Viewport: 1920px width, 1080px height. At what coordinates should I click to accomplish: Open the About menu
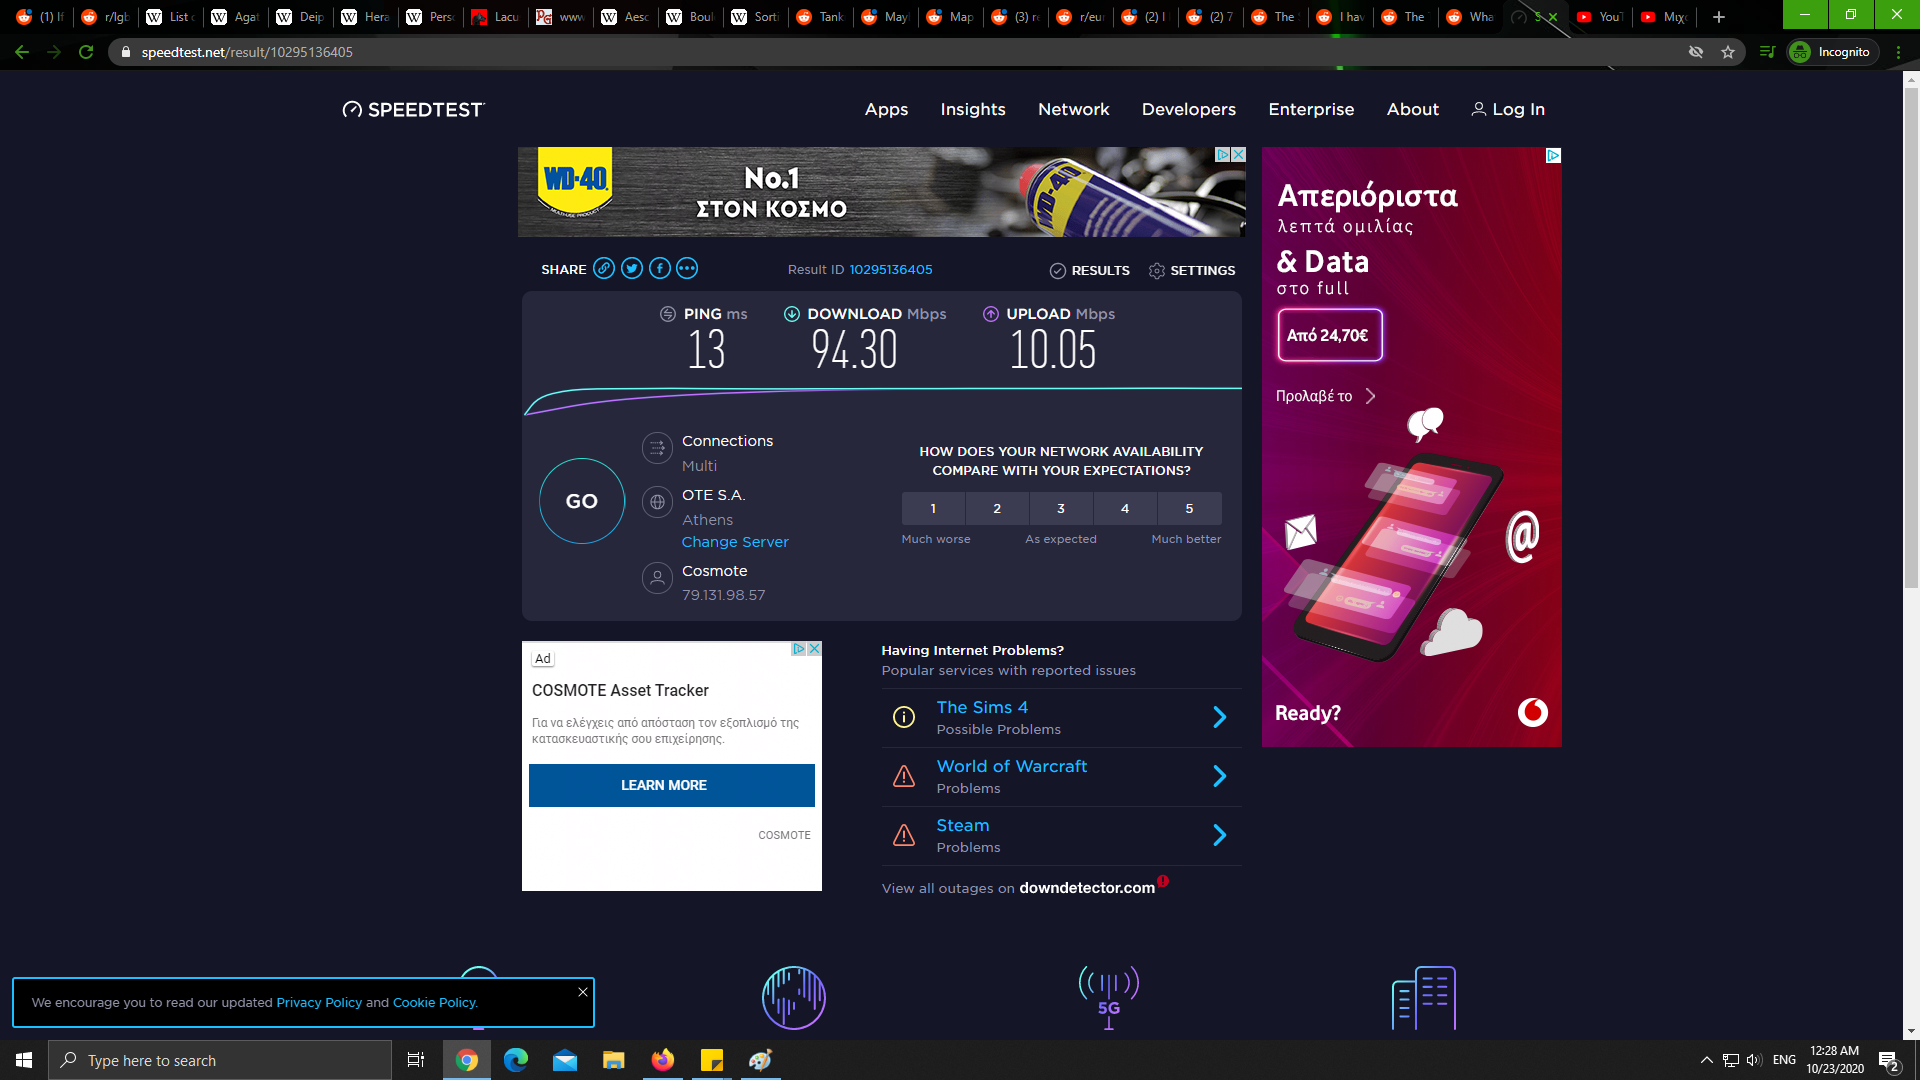coord(1413,110)
